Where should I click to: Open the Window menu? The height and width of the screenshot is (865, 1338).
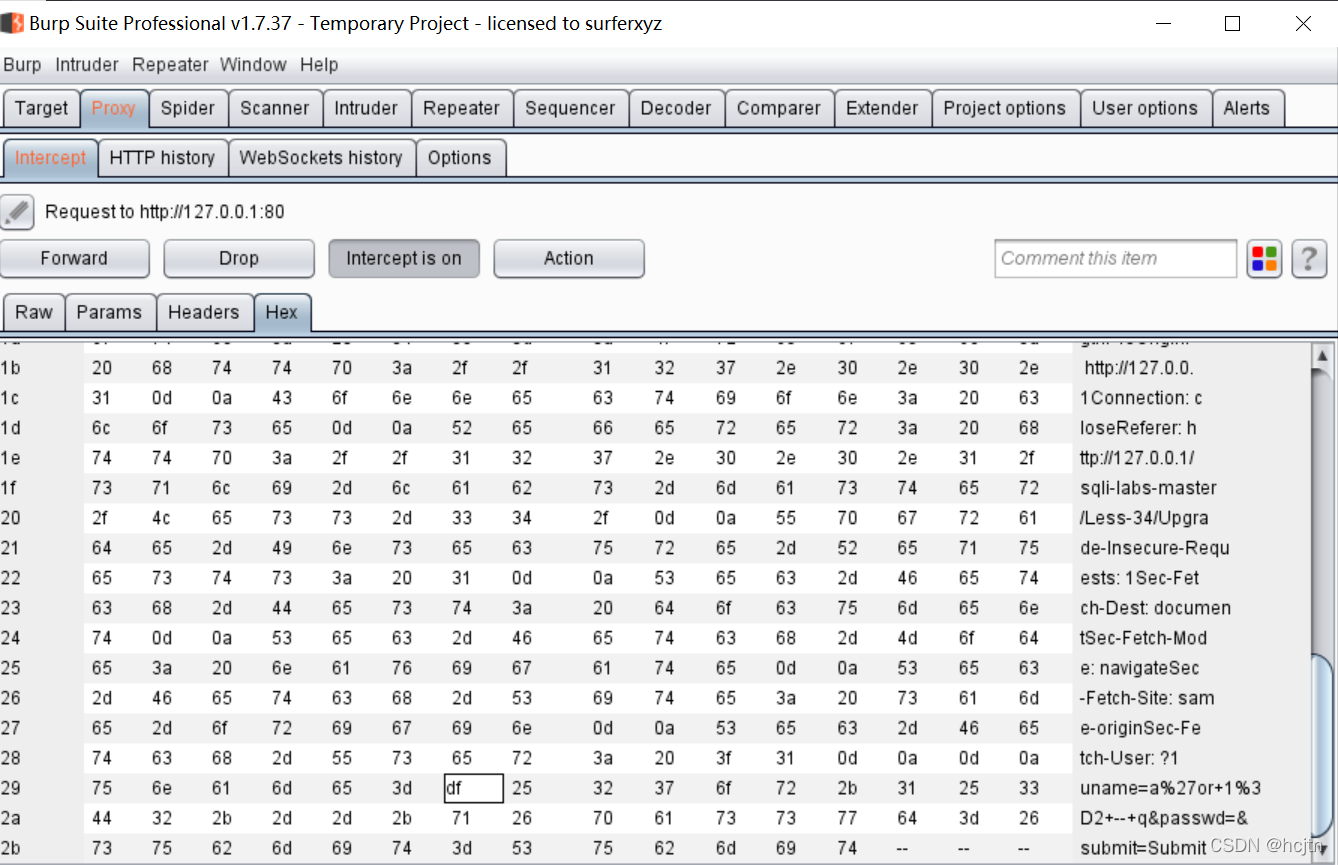pos(253,65)
